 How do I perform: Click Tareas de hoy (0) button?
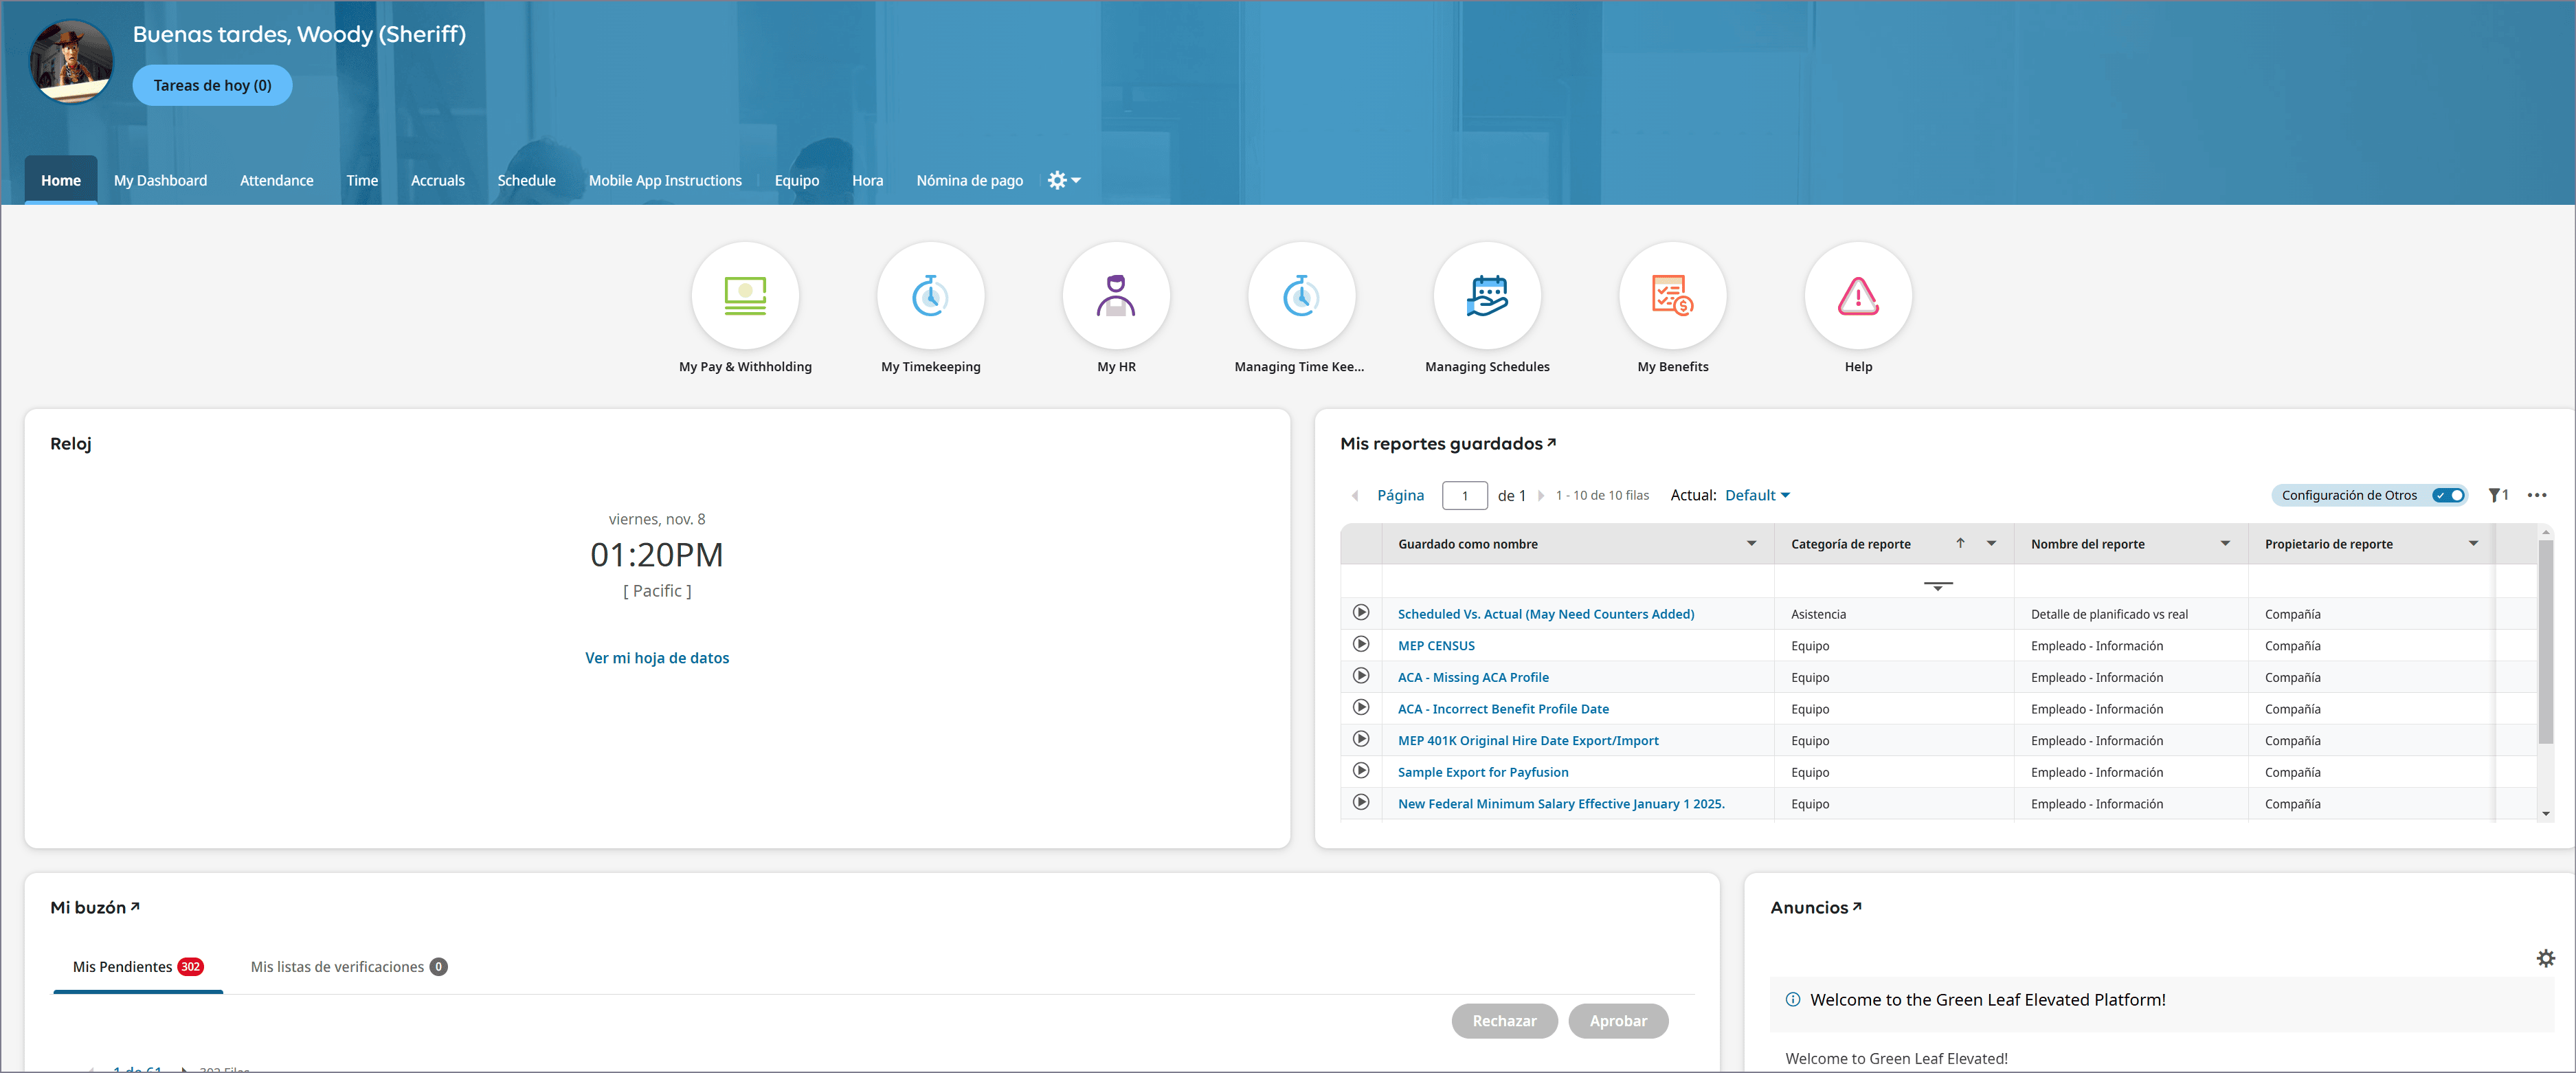tap(212, 86)
